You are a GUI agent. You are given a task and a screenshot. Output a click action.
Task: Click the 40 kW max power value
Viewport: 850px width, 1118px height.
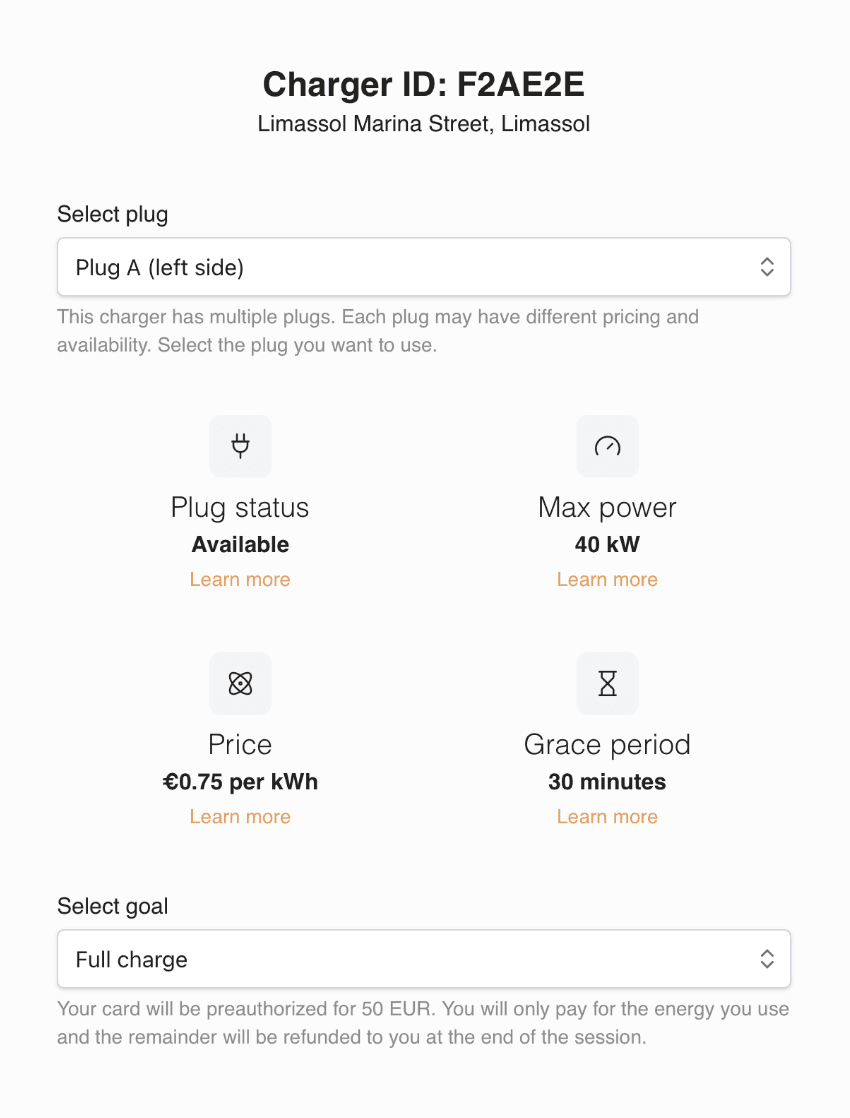607,544
